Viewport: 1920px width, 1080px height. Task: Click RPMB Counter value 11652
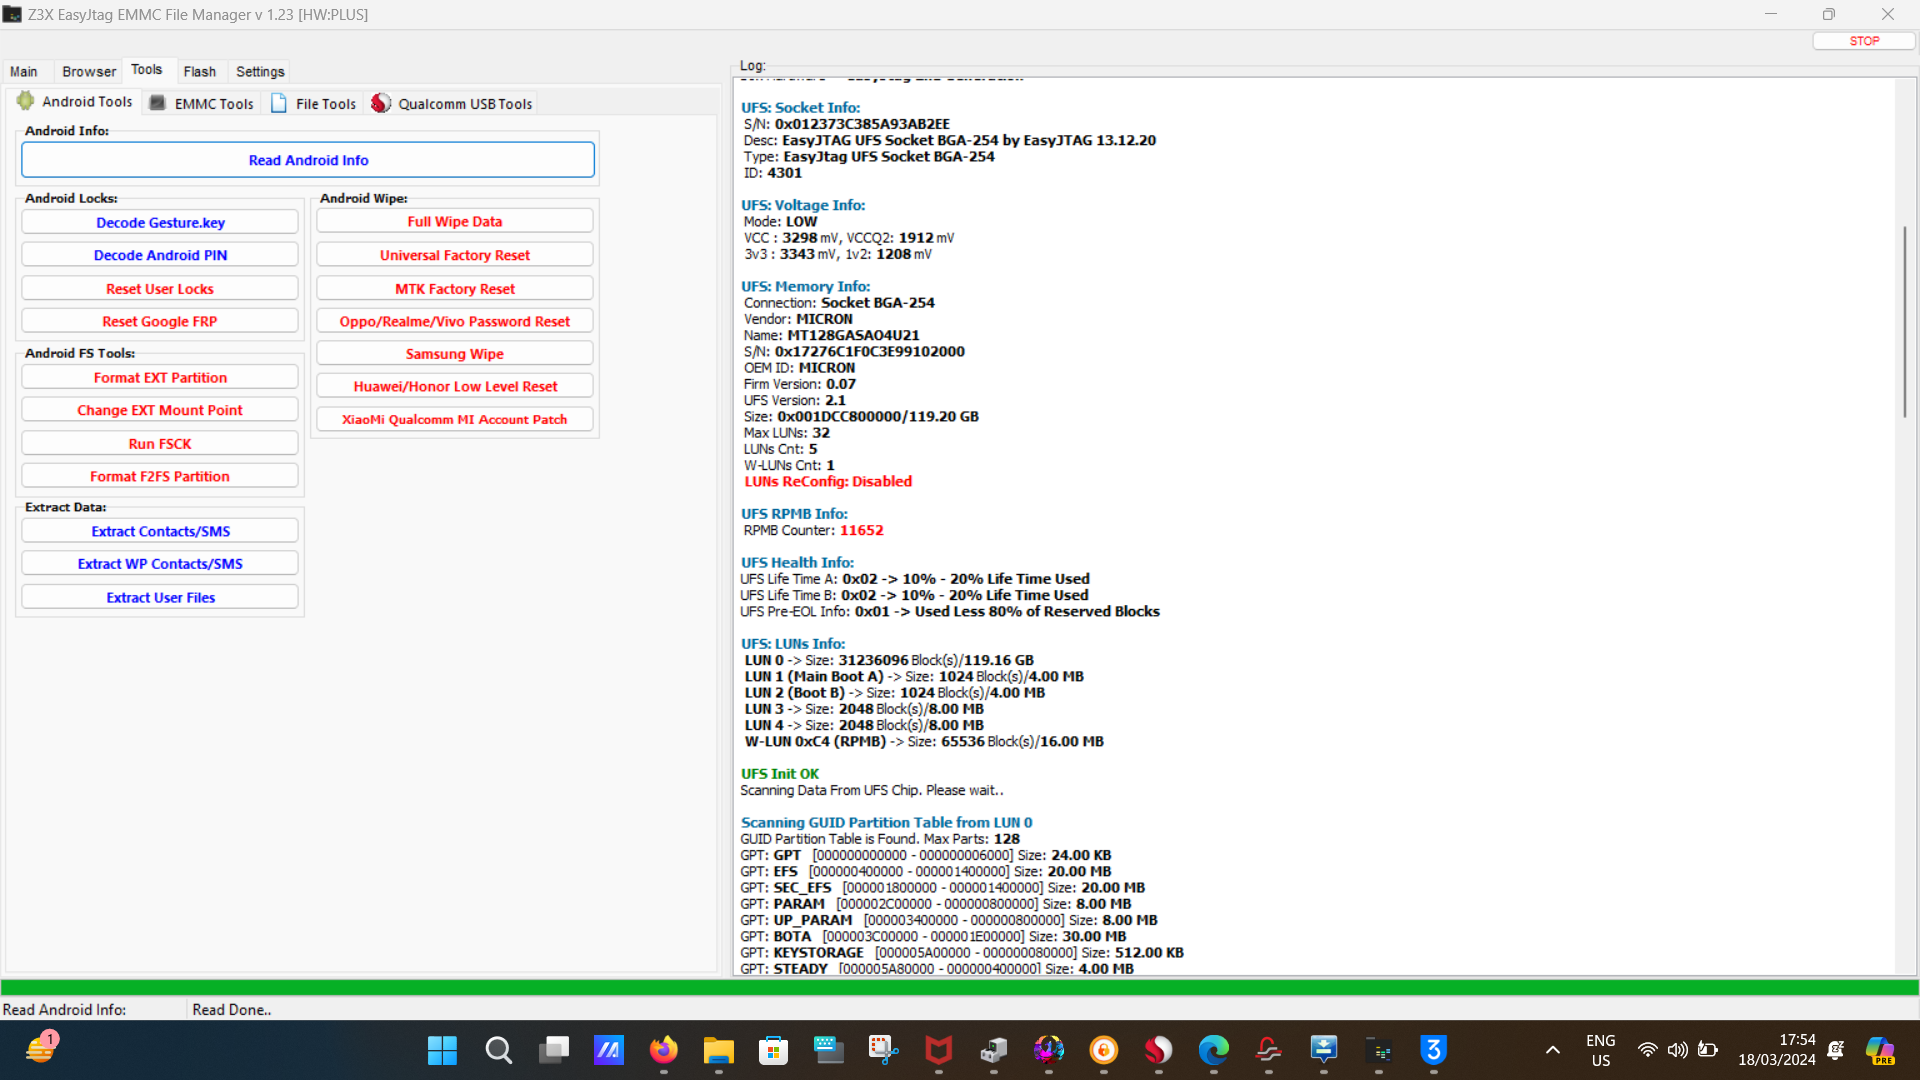pyautogui.click(x=862, y=530)
